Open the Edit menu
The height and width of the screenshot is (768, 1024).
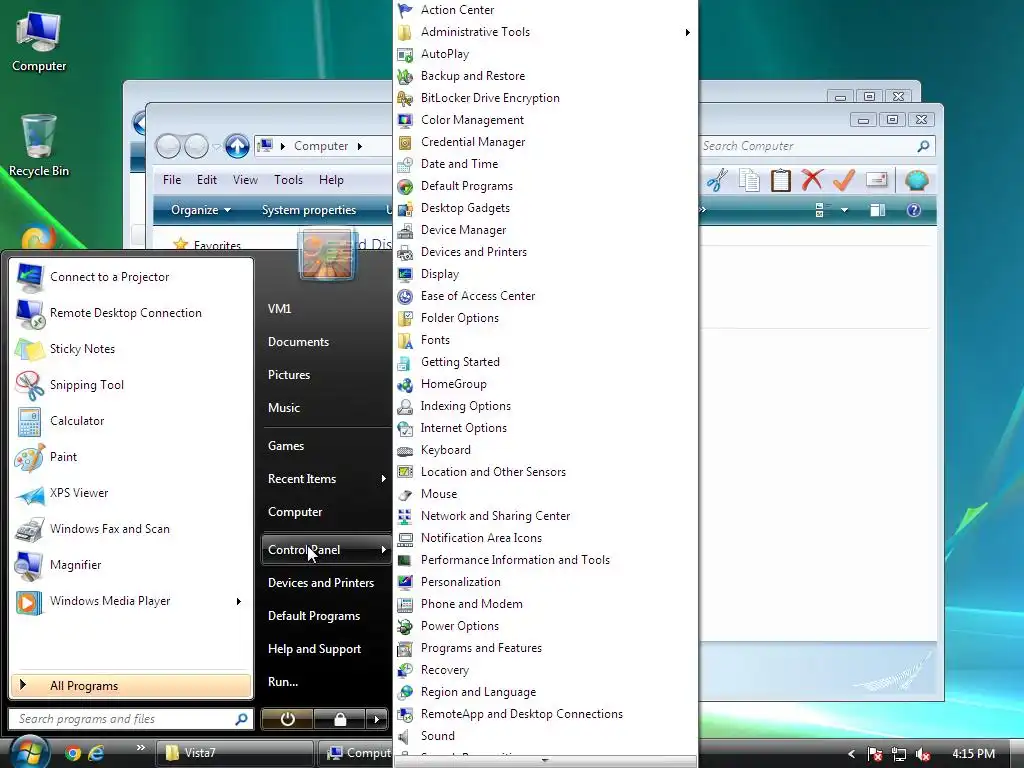point(206,180)
